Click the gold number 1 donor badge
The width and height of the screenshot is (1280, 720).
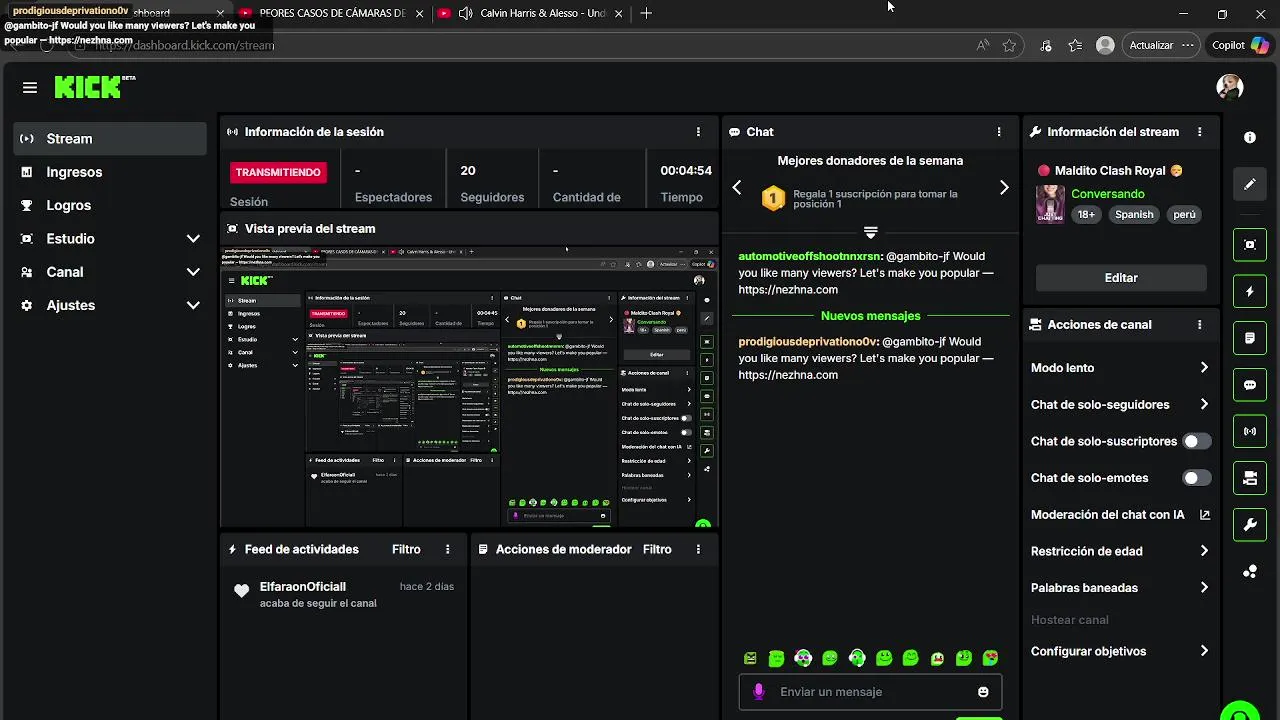pos(773,199)
